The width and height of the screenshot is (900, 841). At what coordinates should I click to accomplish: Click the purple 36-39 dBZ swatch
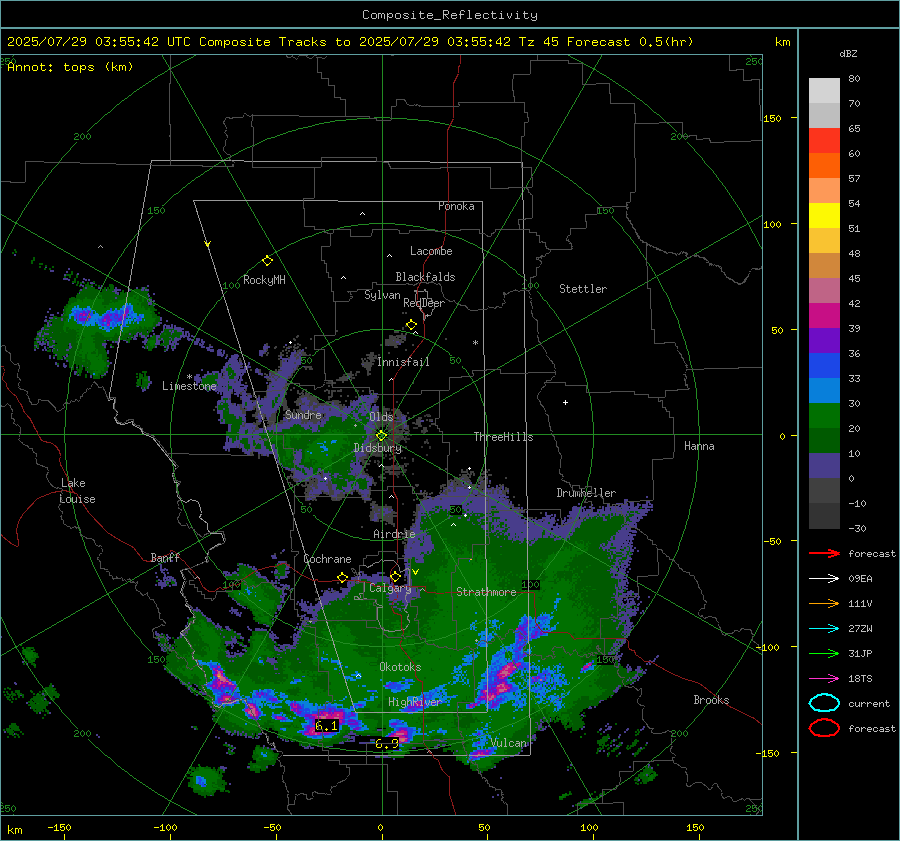pos(824,340)
